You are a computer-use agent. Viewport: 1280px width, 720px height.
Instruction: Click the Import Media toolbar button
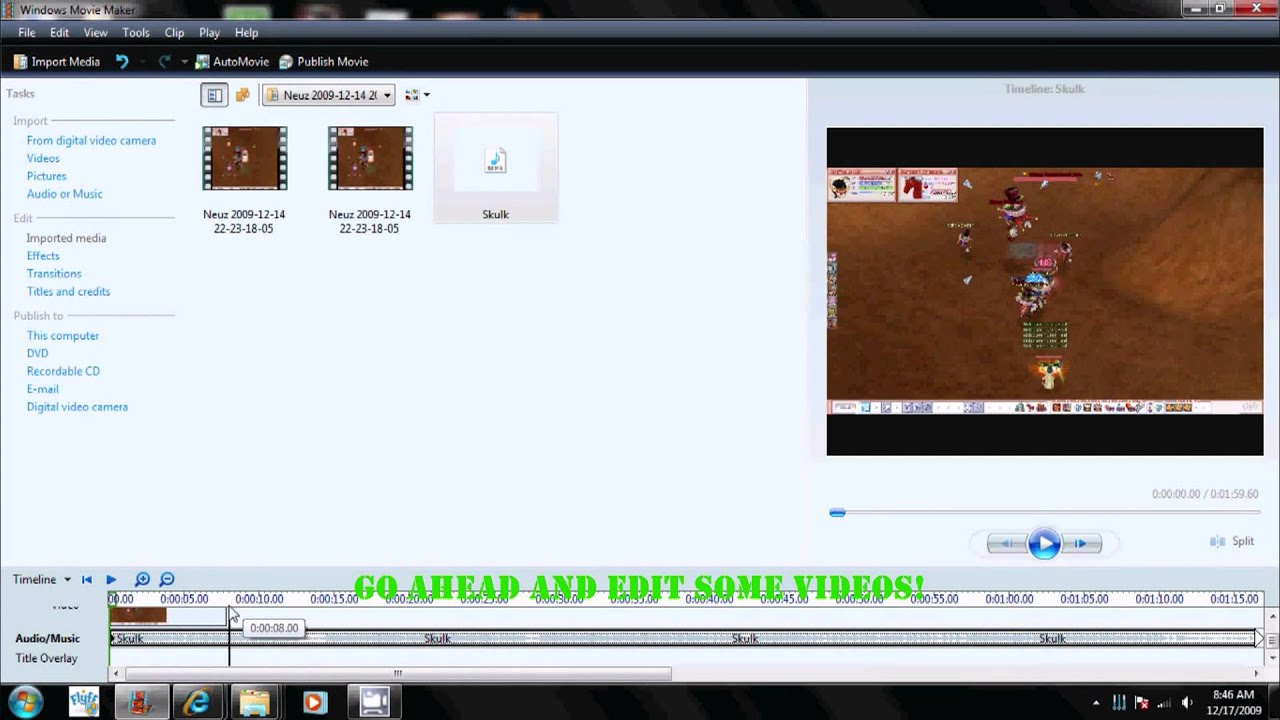coord(56,61)
